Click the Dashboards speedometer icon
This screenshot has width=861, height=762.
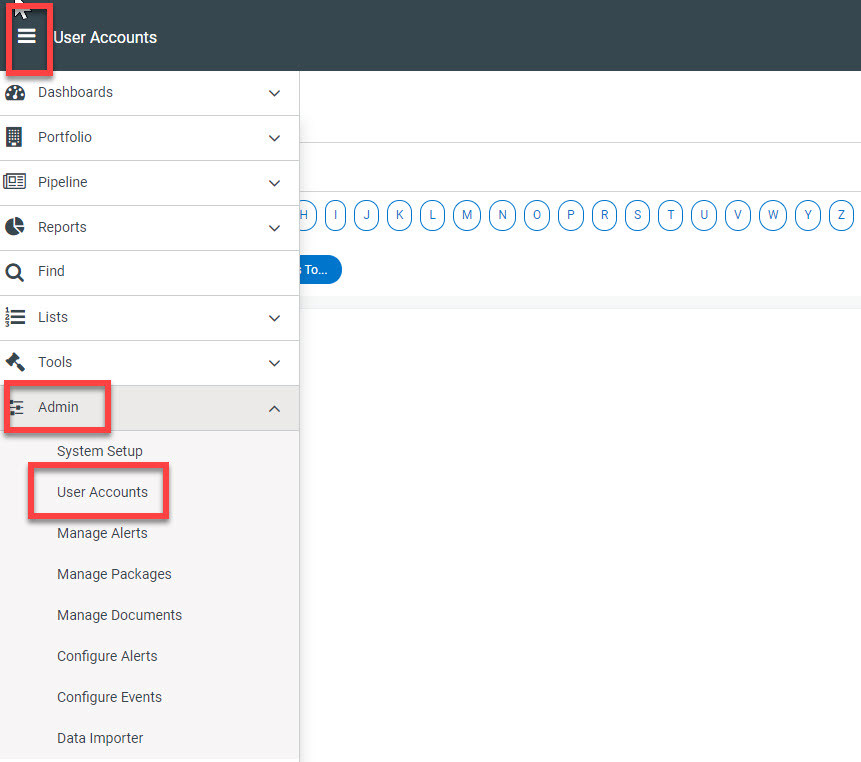(16, 92)
